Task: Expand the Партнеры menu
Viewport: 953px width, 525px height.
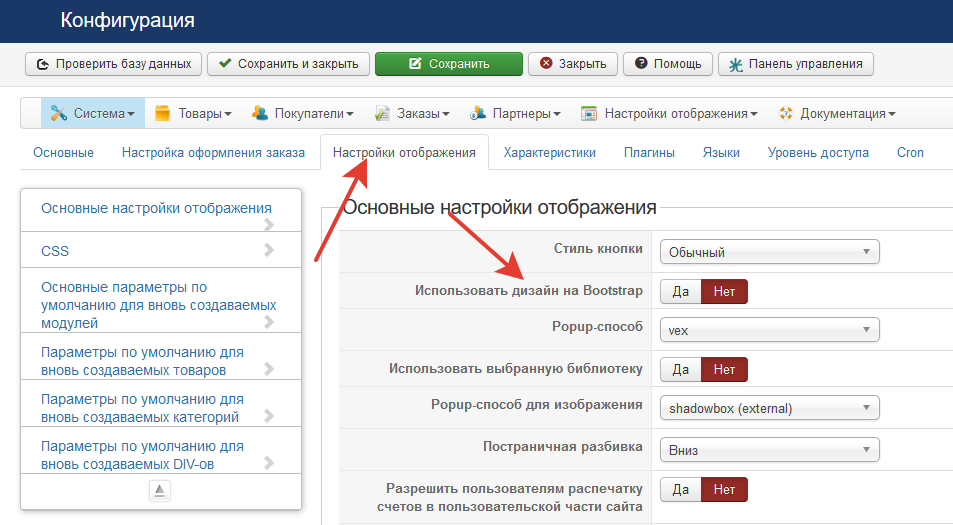Action: (x=515, y=113)
